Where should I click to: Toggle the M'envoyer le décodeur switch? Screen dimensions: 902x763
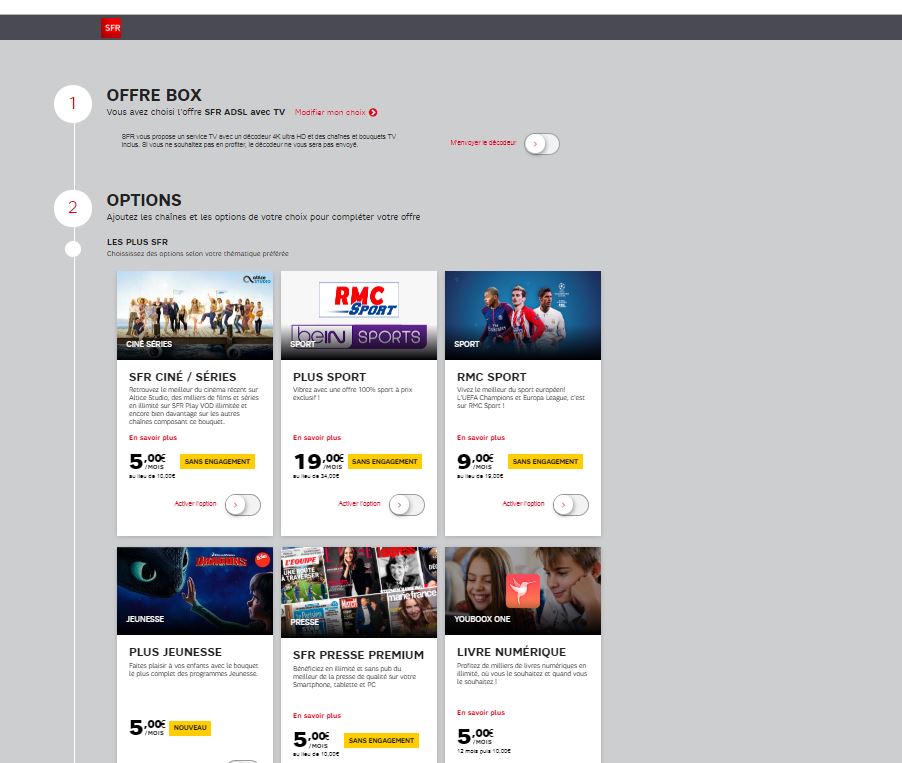pyautogui.click(x=541, y=144)
